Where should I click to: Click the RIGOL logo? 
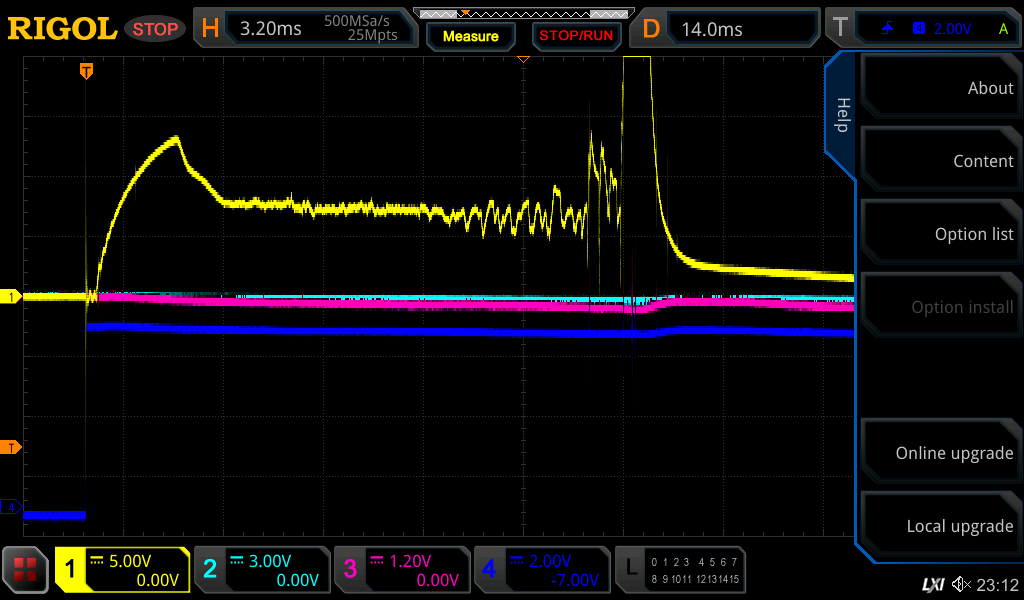coord(62,29)
